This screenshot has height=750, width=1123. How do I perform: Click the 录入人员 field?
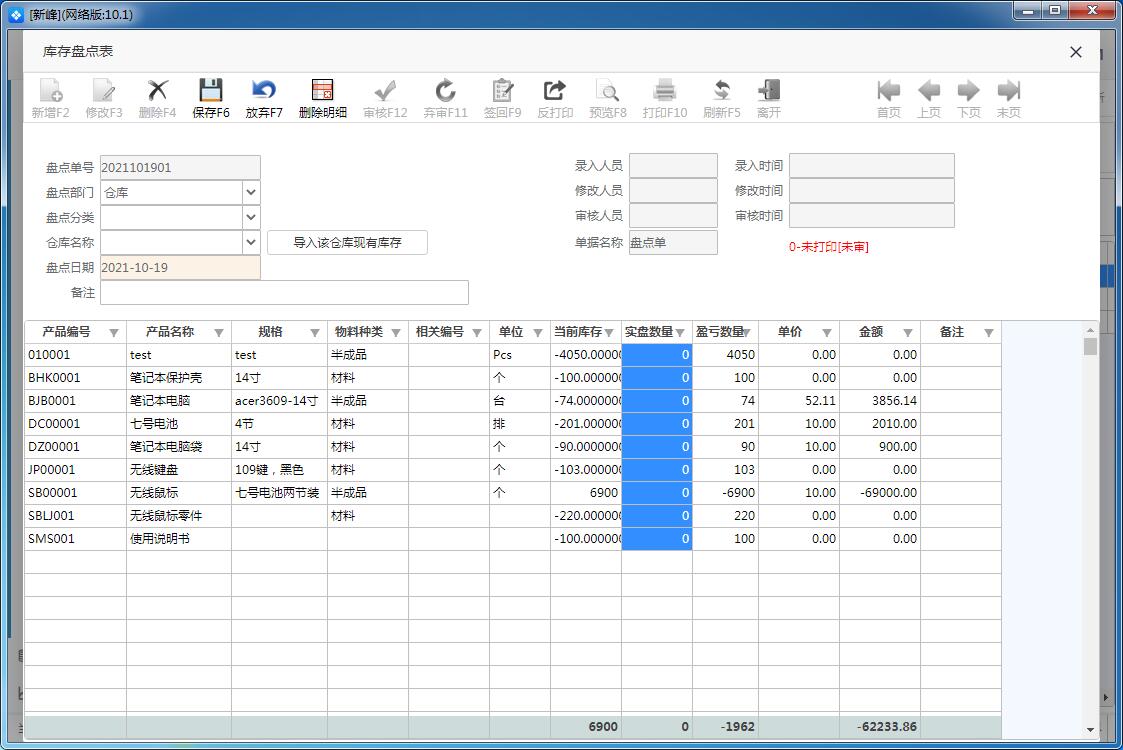point(673,165)
